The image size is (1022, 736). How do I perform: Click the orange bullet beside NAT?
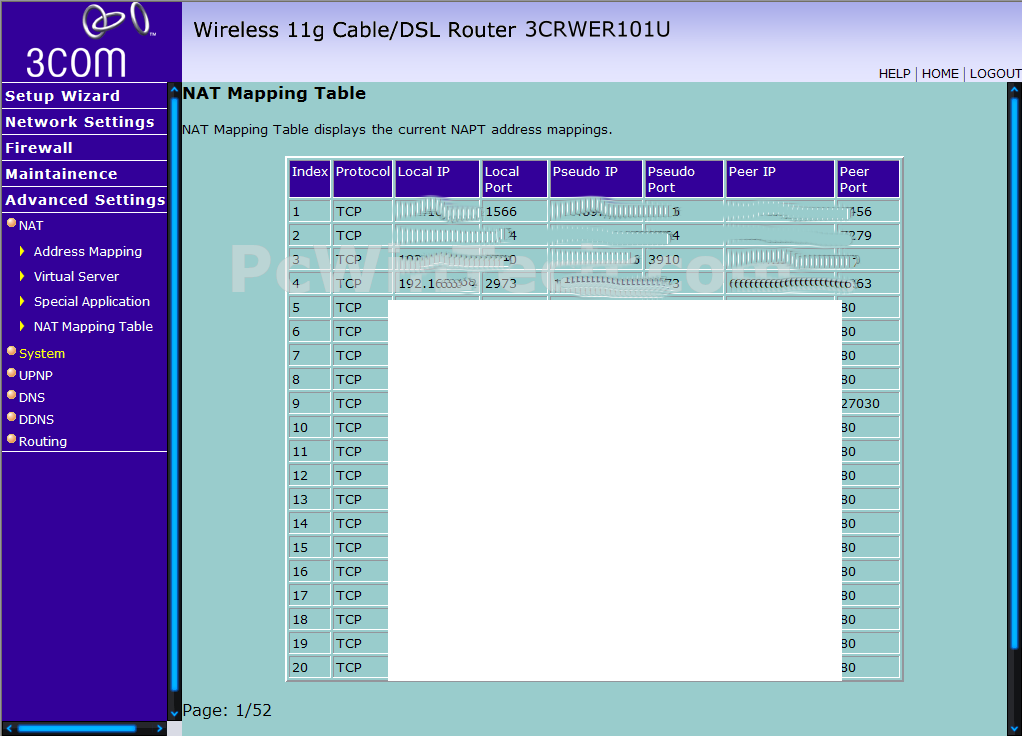click(x=11, y=224)
